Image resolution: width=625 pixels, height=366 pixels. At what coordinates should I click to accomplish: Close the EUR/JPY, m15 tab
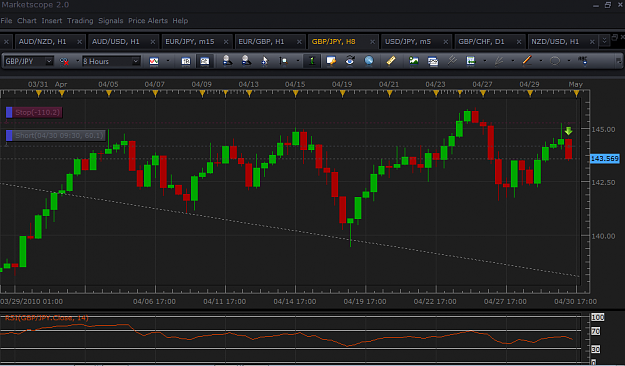click(x=226, y=41)
